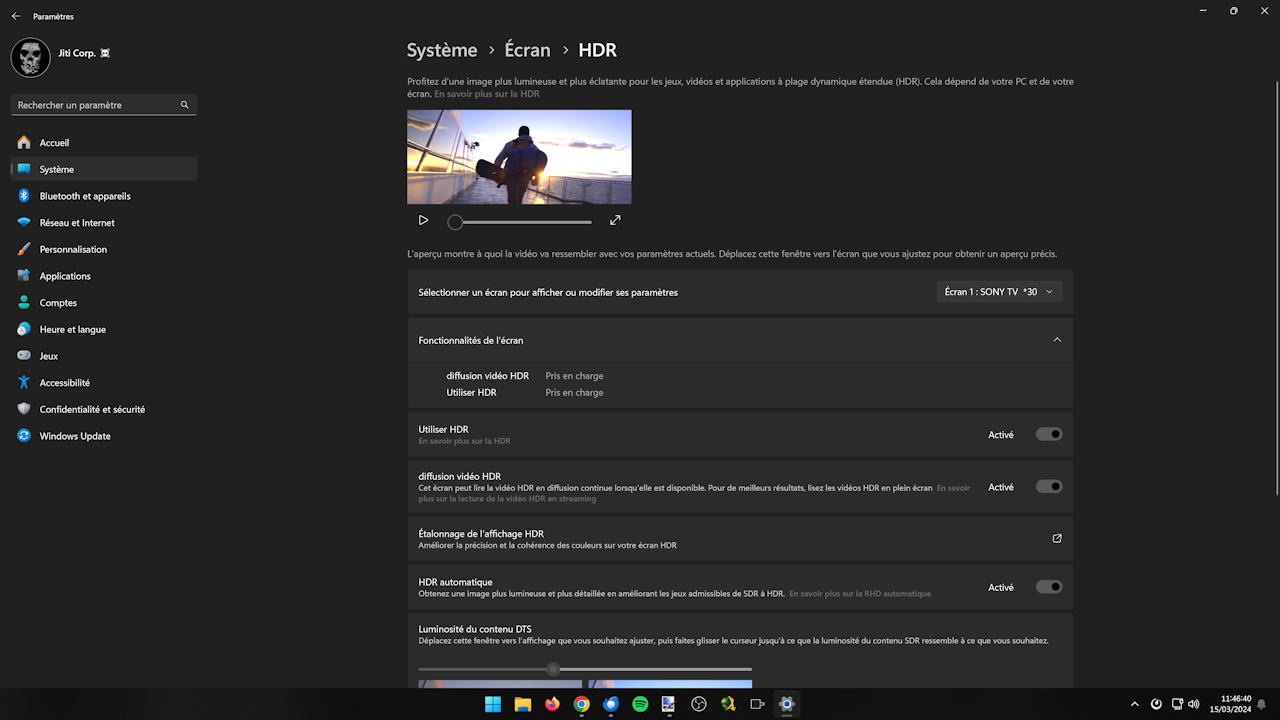
Task: Open Étalonnage de l'affichage HDR
Action: pos(1056,538)
